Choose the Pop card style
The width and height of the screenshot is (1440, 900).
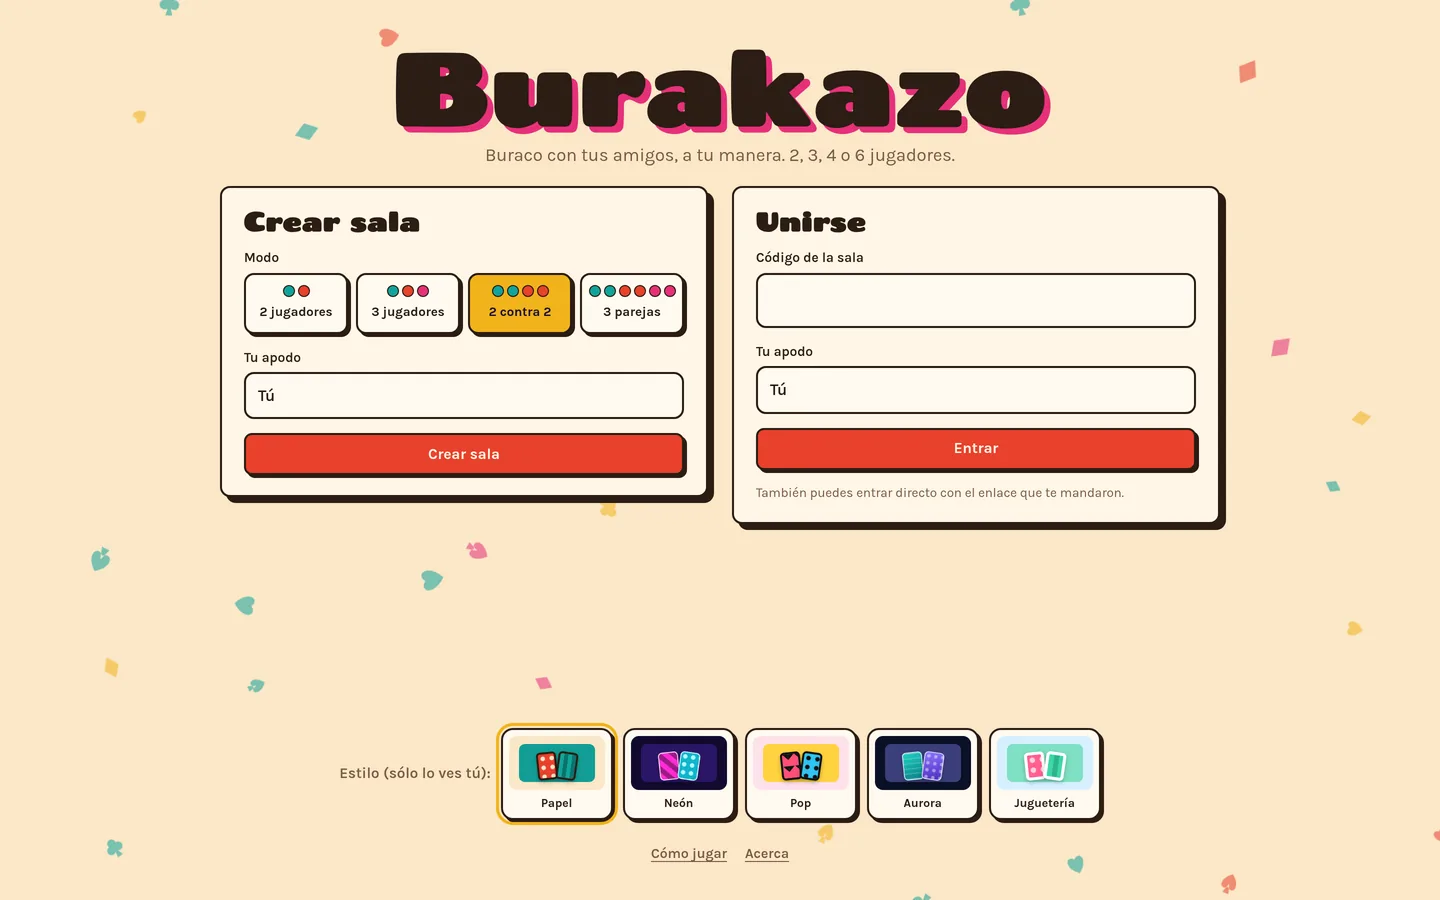coord(801,774)
